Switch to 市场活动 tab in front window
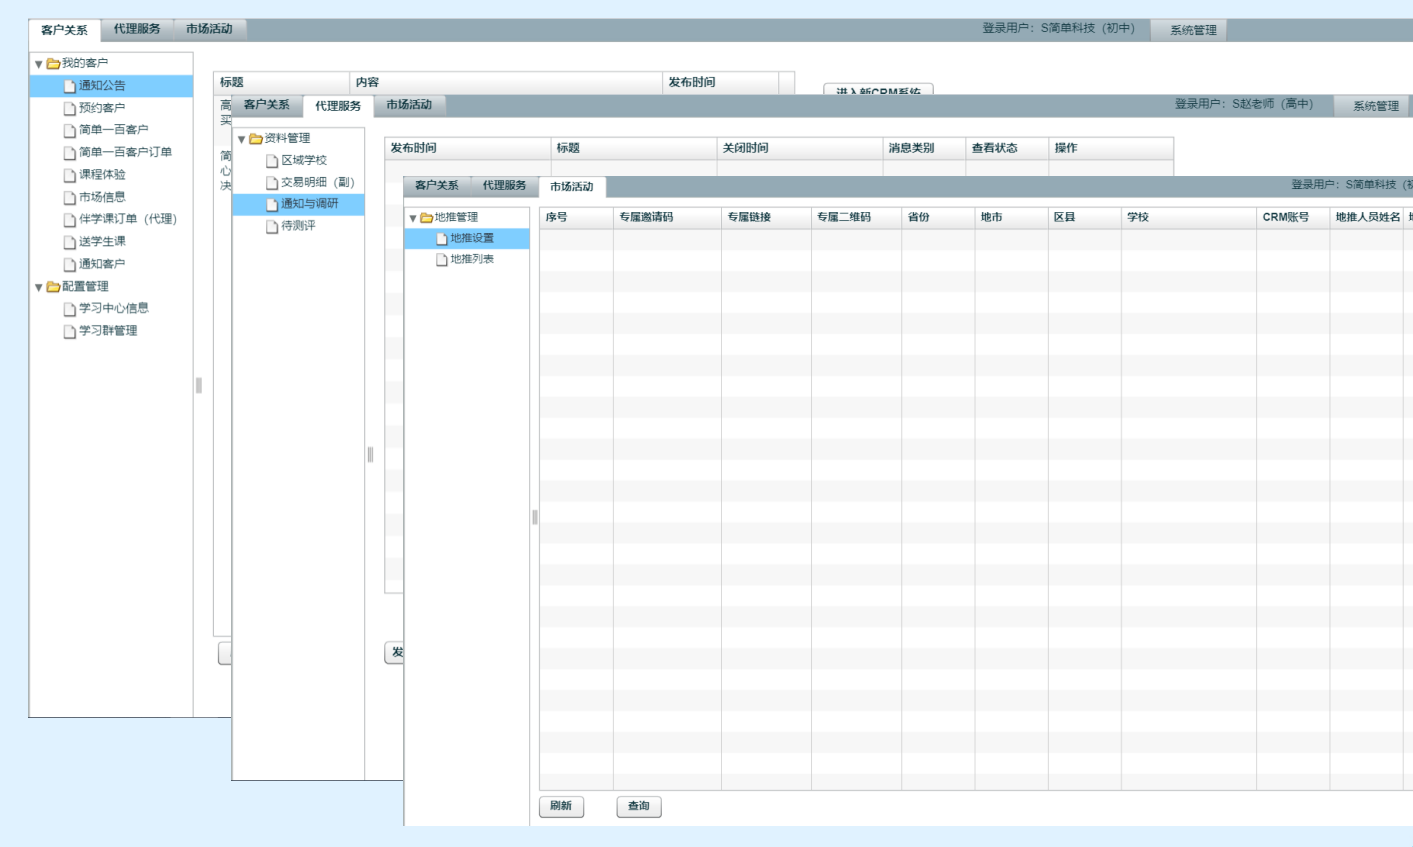Image resolution: width=1413 pixels, height=847 pixels. (571, 187)
